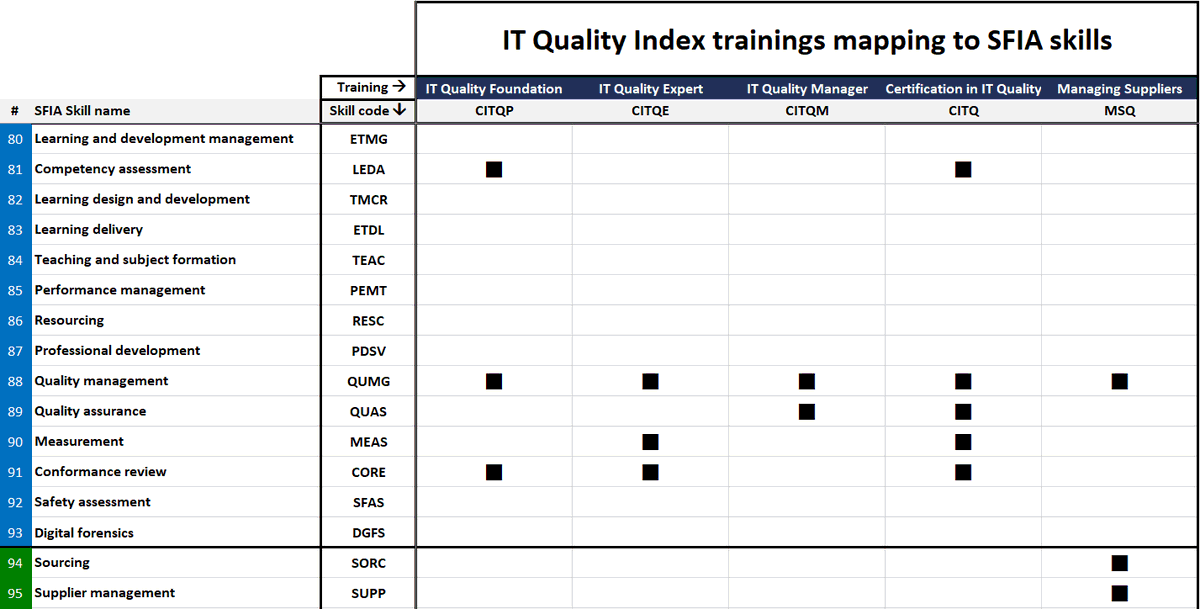Click skill code CORE
1200x609 pixels.
pos(368,472)
